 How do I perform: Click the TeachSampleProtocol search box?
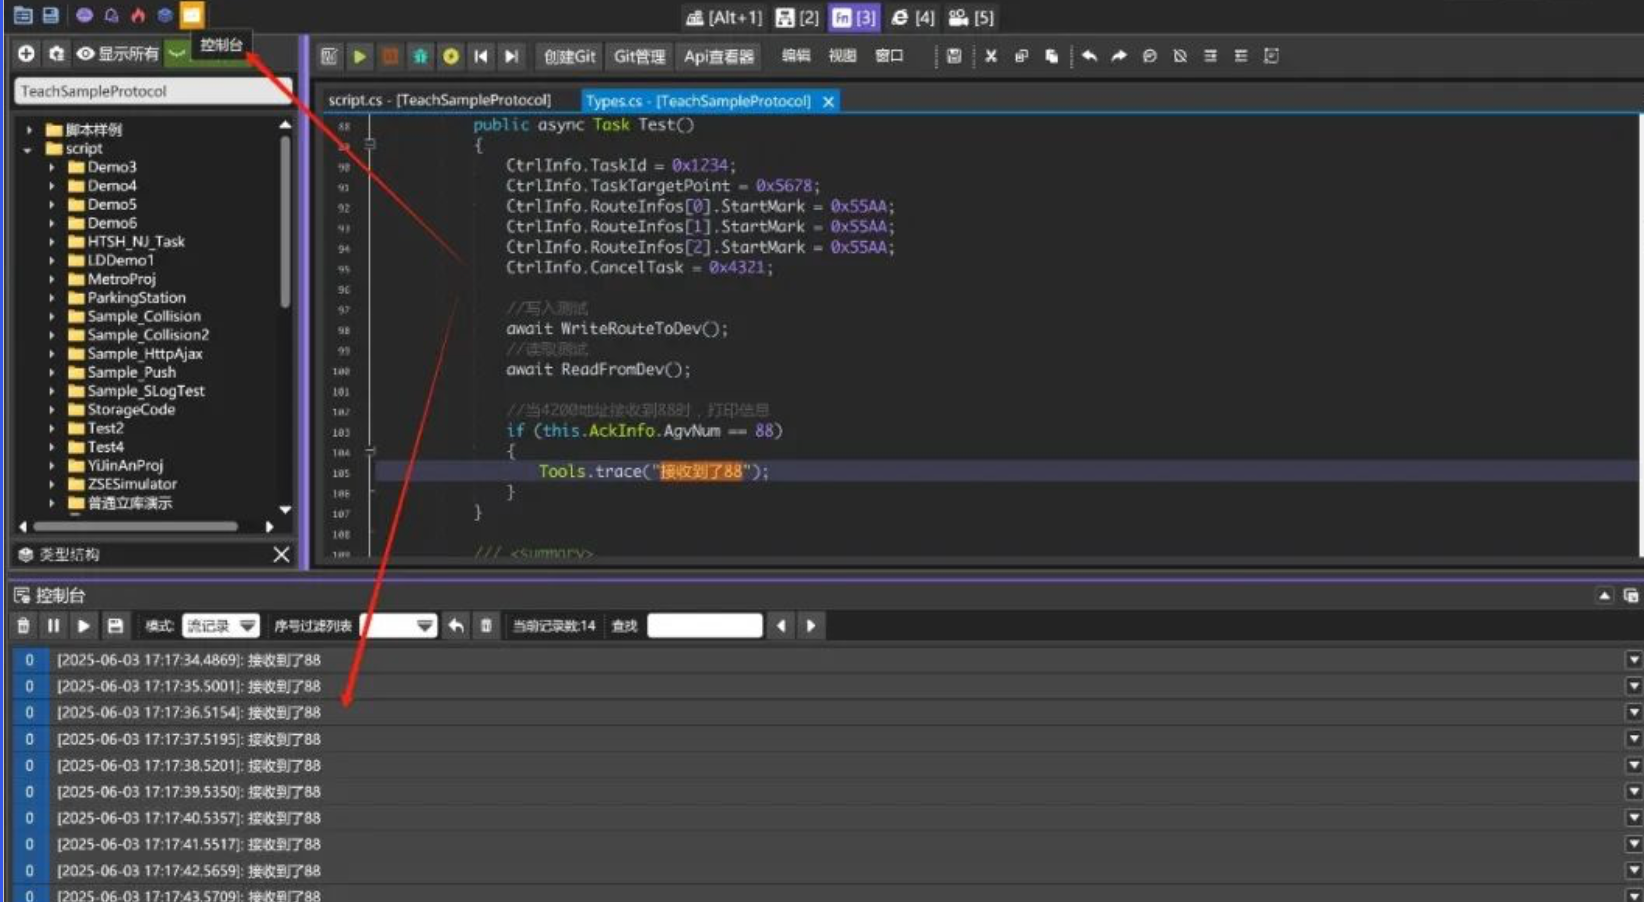[x=153, y=91]
